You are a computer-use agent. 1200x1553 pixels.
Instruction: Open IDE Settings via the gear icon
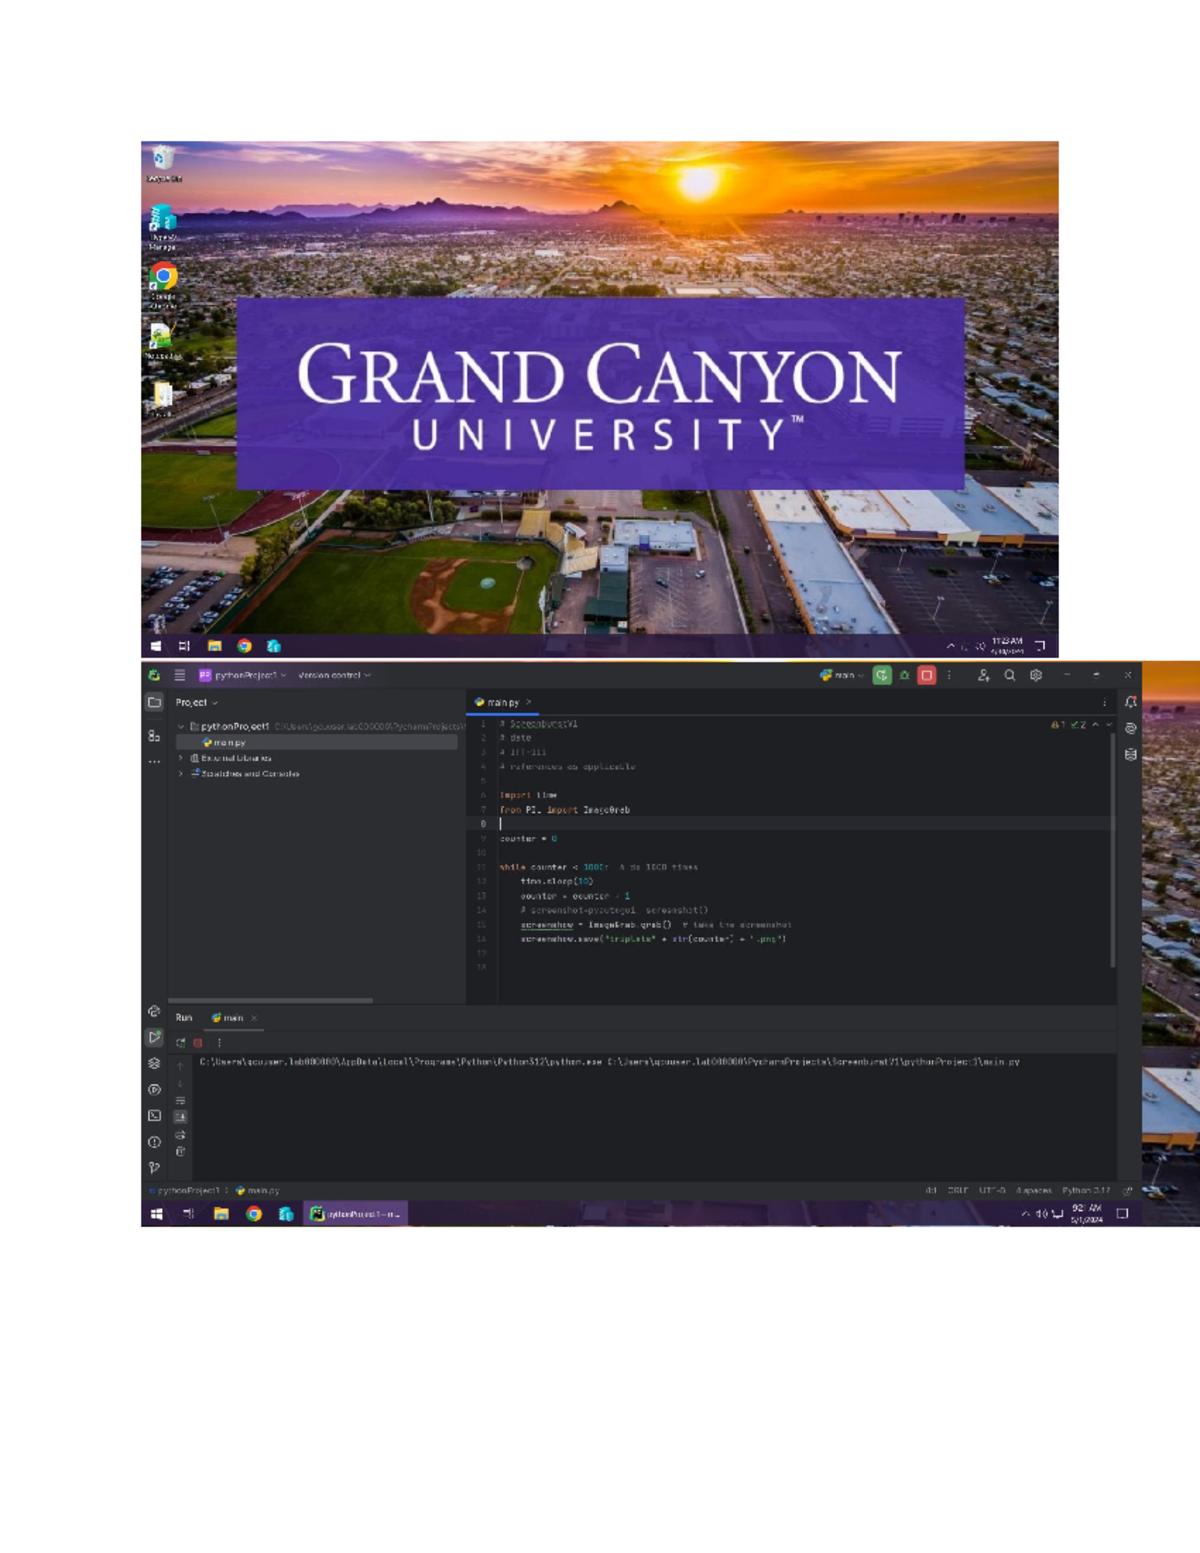click(1035, 675)
